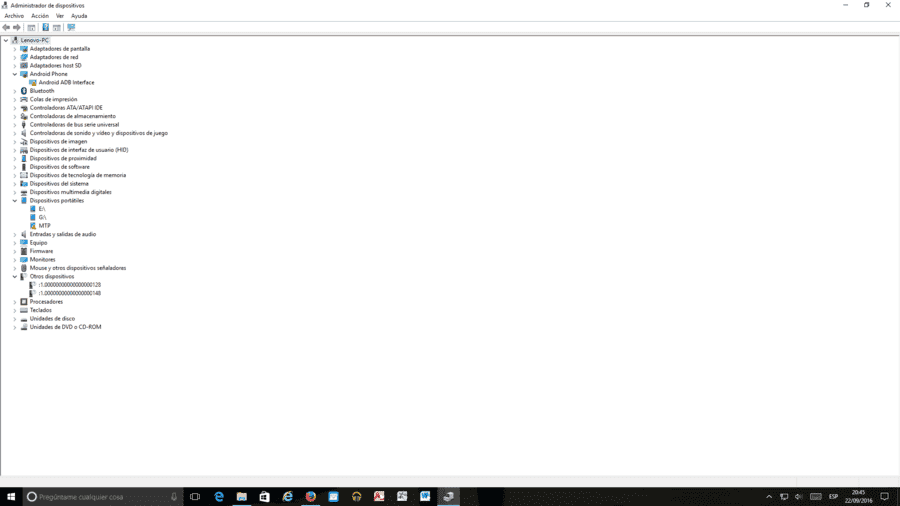Launch Microsoft Edge from the taskbar

(219, 497)
